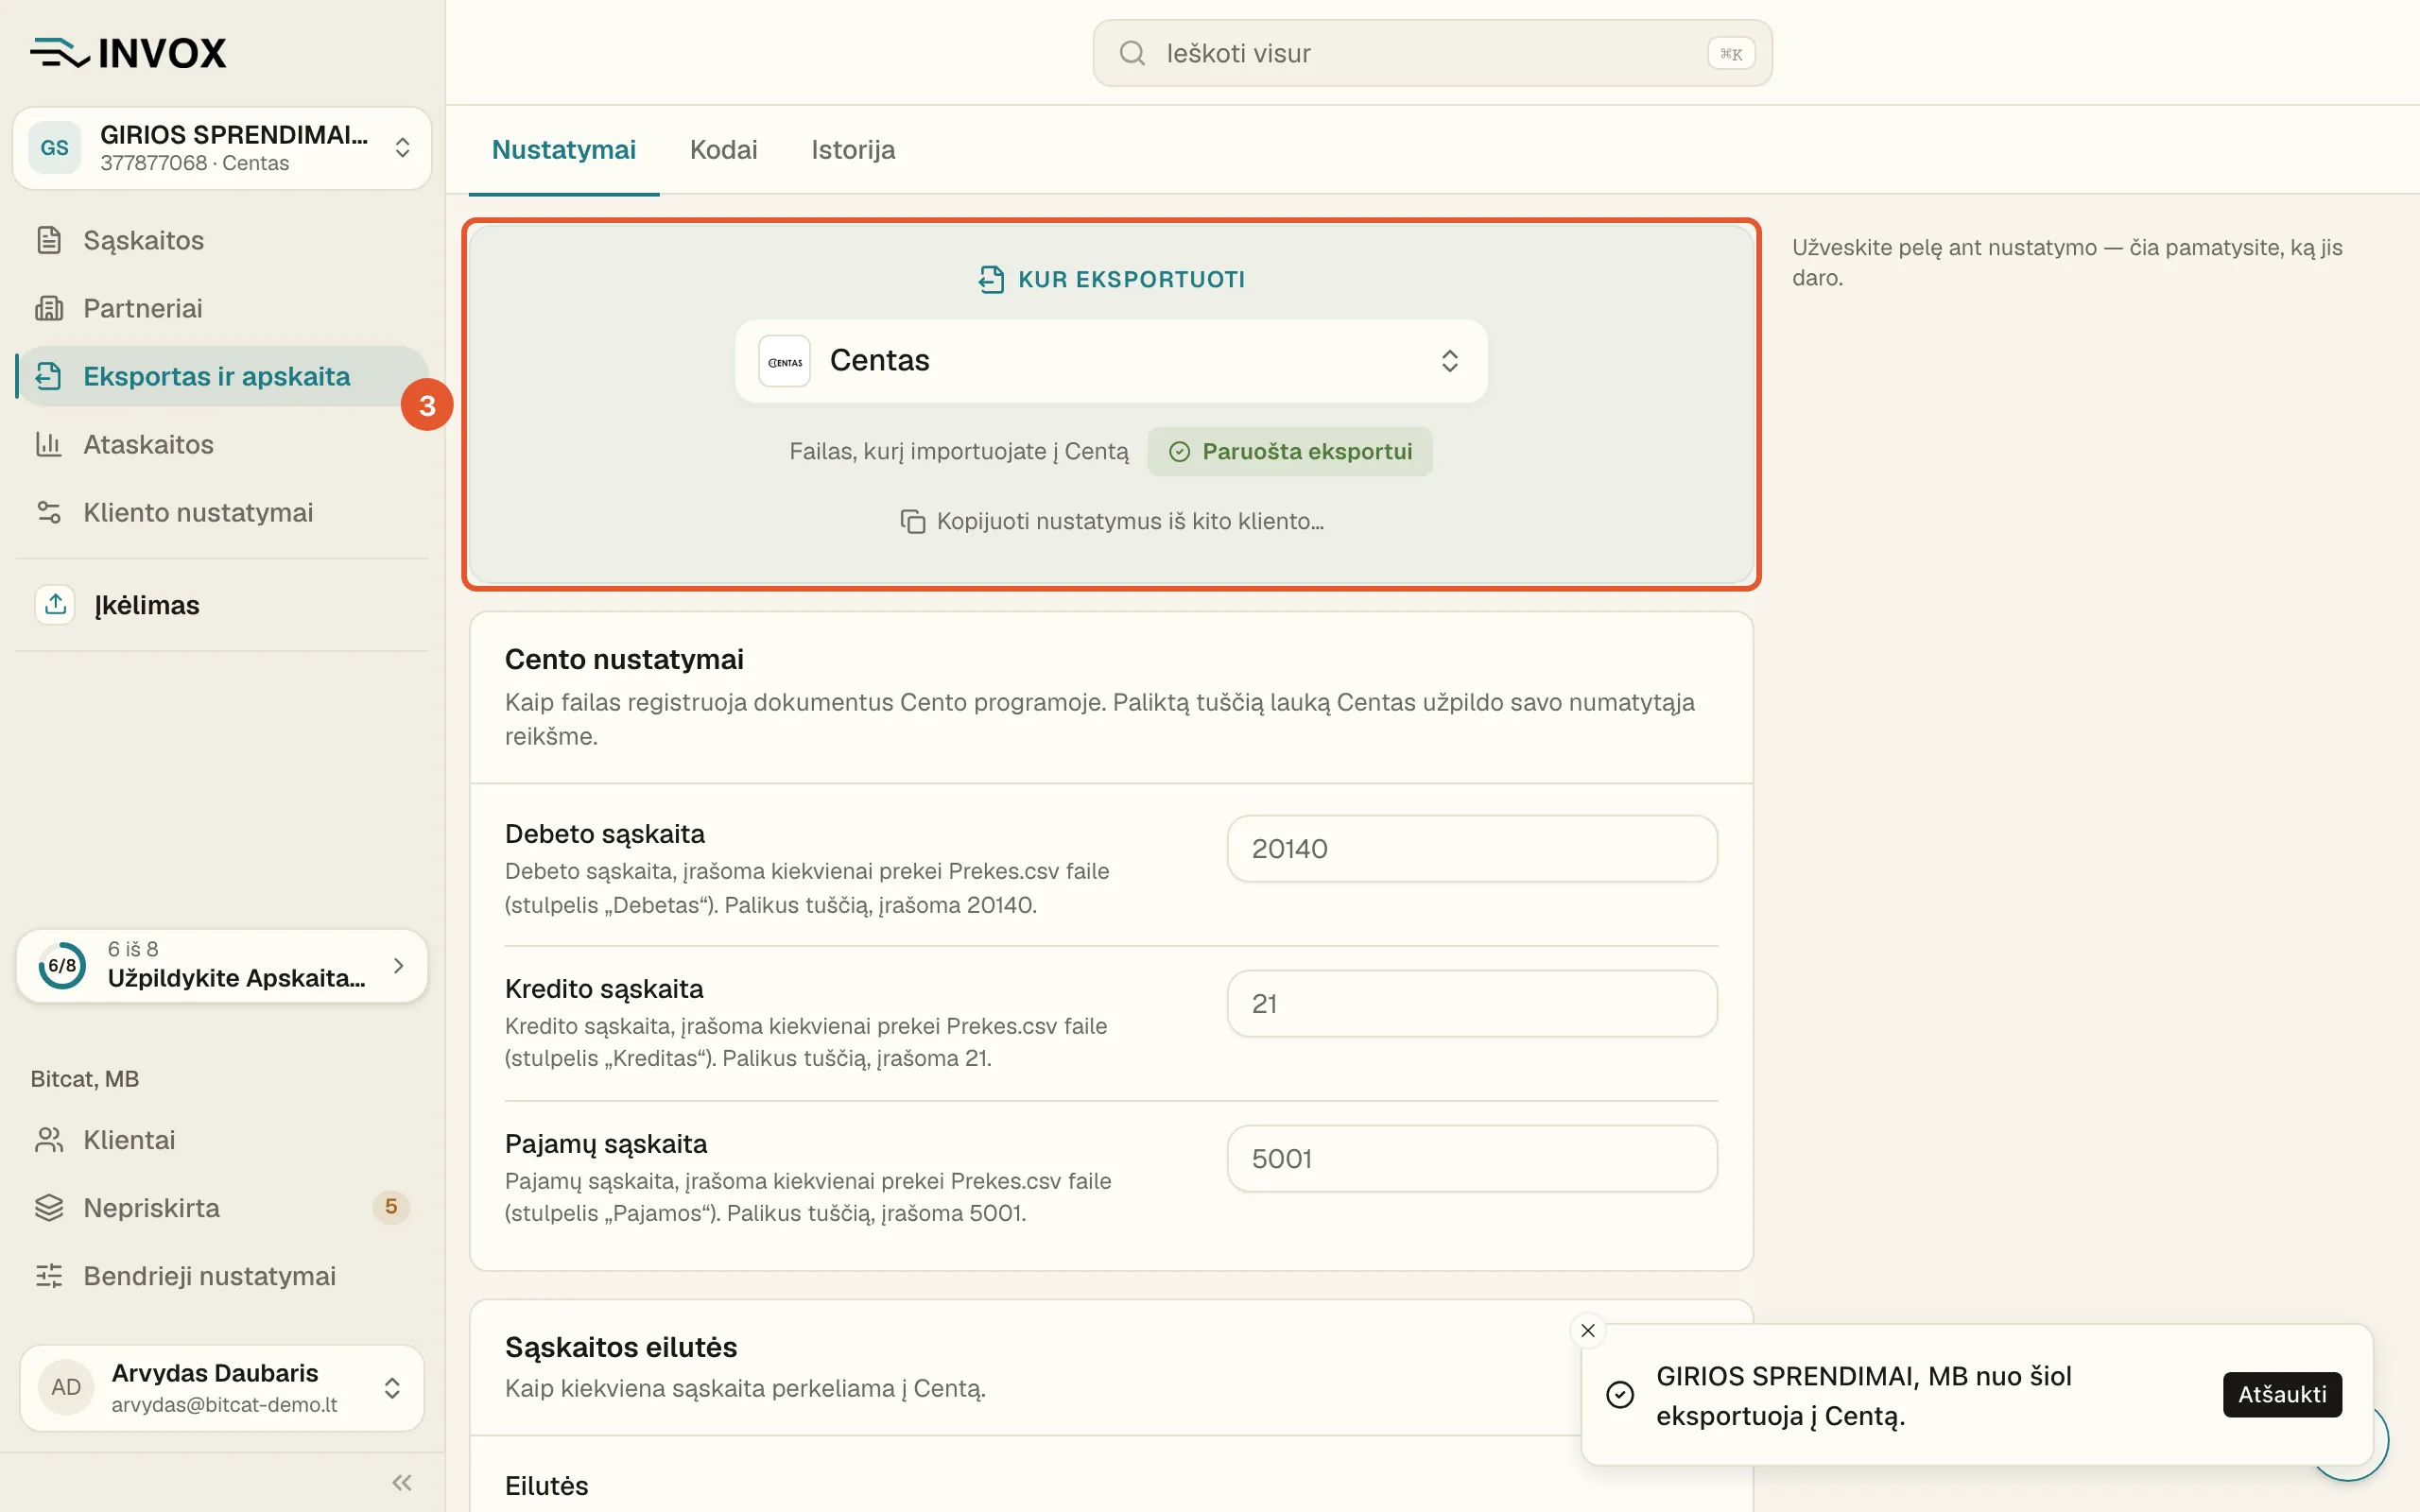The width and height of the screenshot is (2420, 1512).
Task: Click the INVOX logo
Action: pyautogui.click(x=128, y=53)
